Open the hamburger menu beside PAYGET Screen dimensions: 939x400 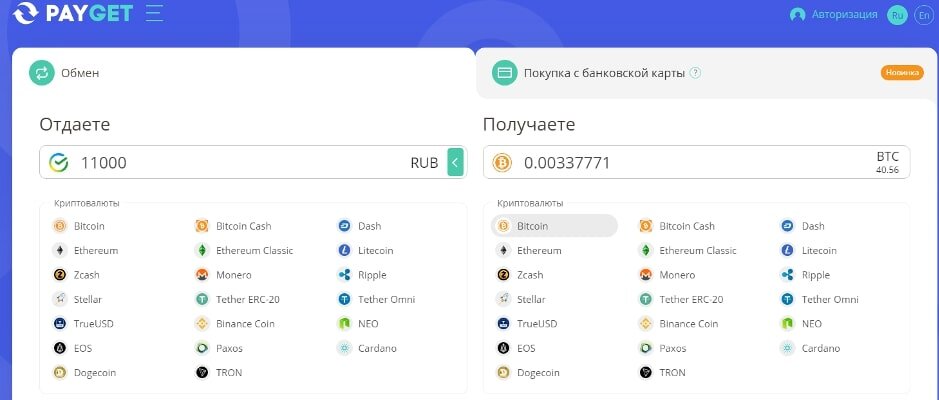(155, 13)
